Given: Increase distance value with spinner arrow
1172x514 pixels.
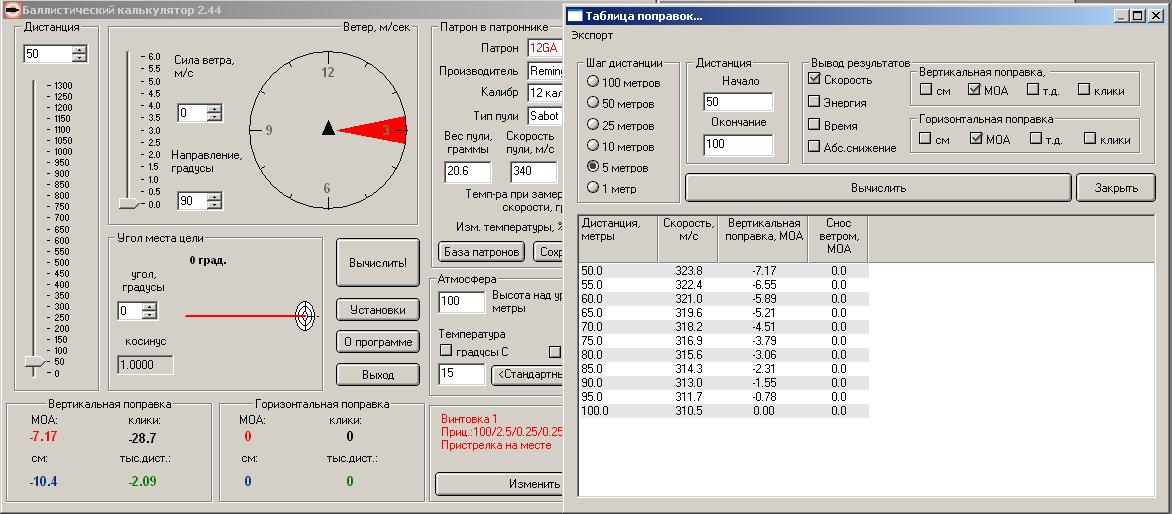Looking at the screenshot, I should click(80, 49).
